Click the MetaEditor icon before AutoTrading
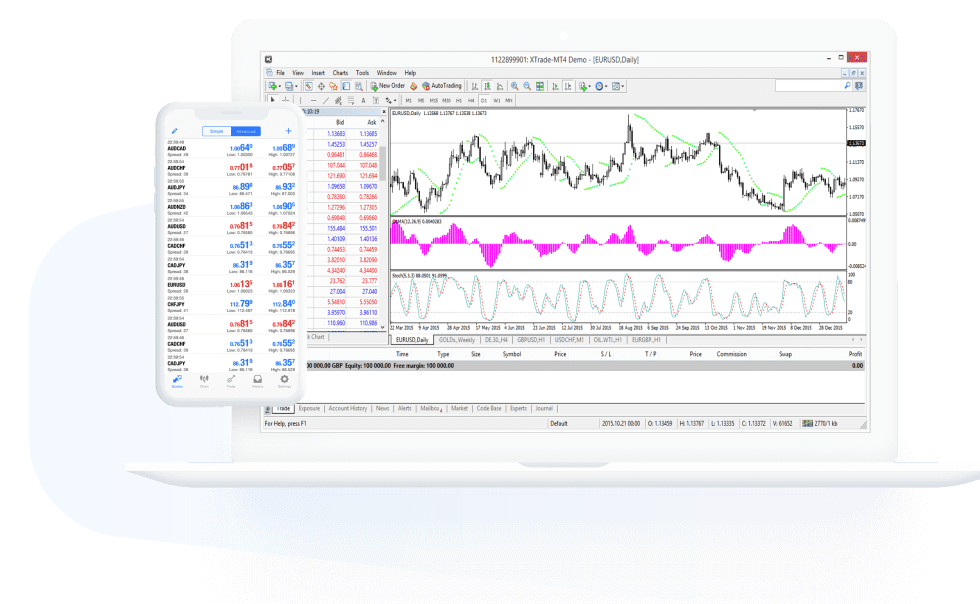Screen dimensions: 980x604 (413, 86)
